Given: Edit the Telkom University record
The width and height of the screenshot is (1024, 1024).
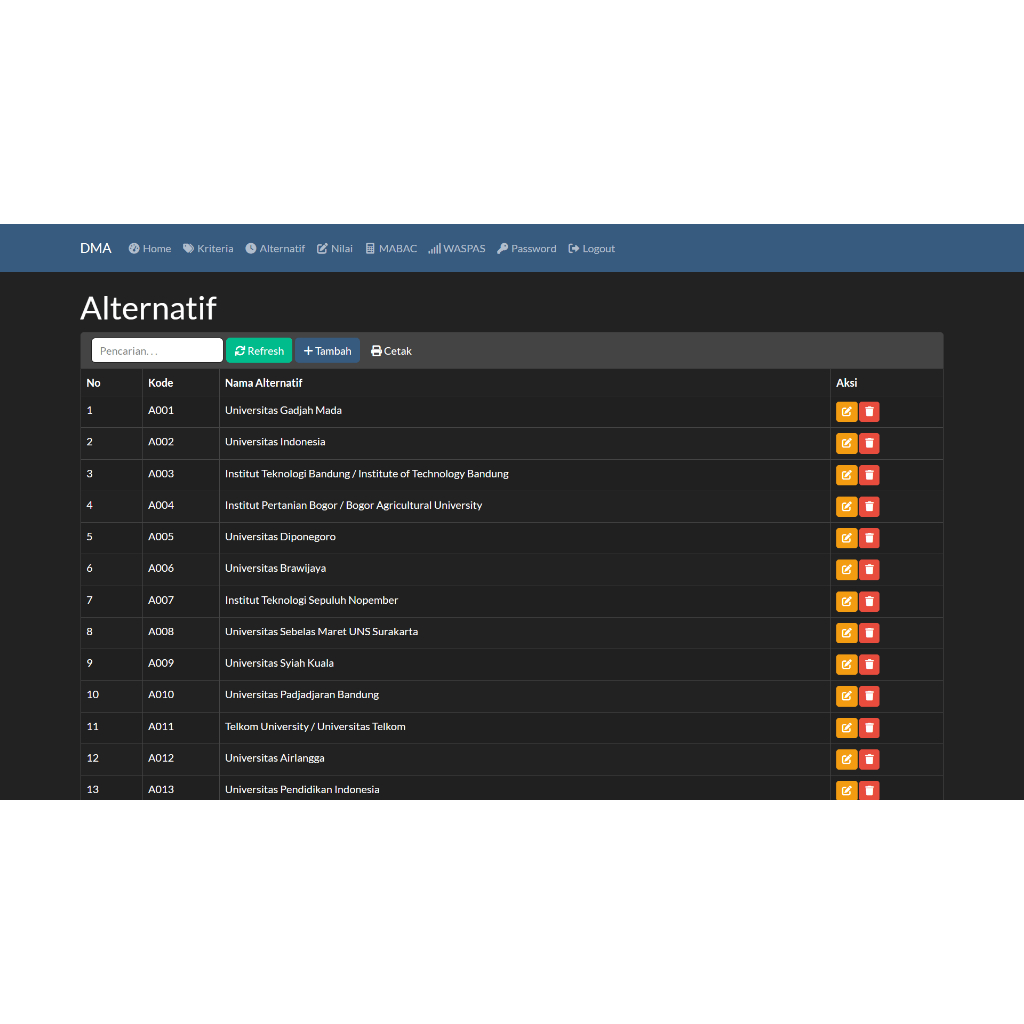Looking at the screenshot, I should tap(846, 727).
